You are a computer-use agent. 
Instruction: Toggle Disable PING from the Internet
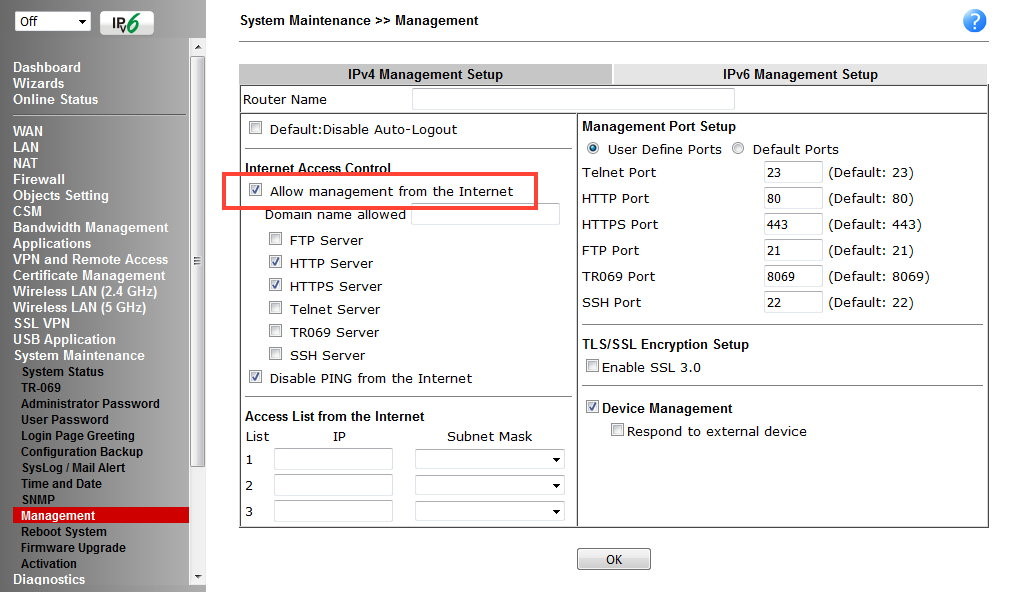point(256,378)
